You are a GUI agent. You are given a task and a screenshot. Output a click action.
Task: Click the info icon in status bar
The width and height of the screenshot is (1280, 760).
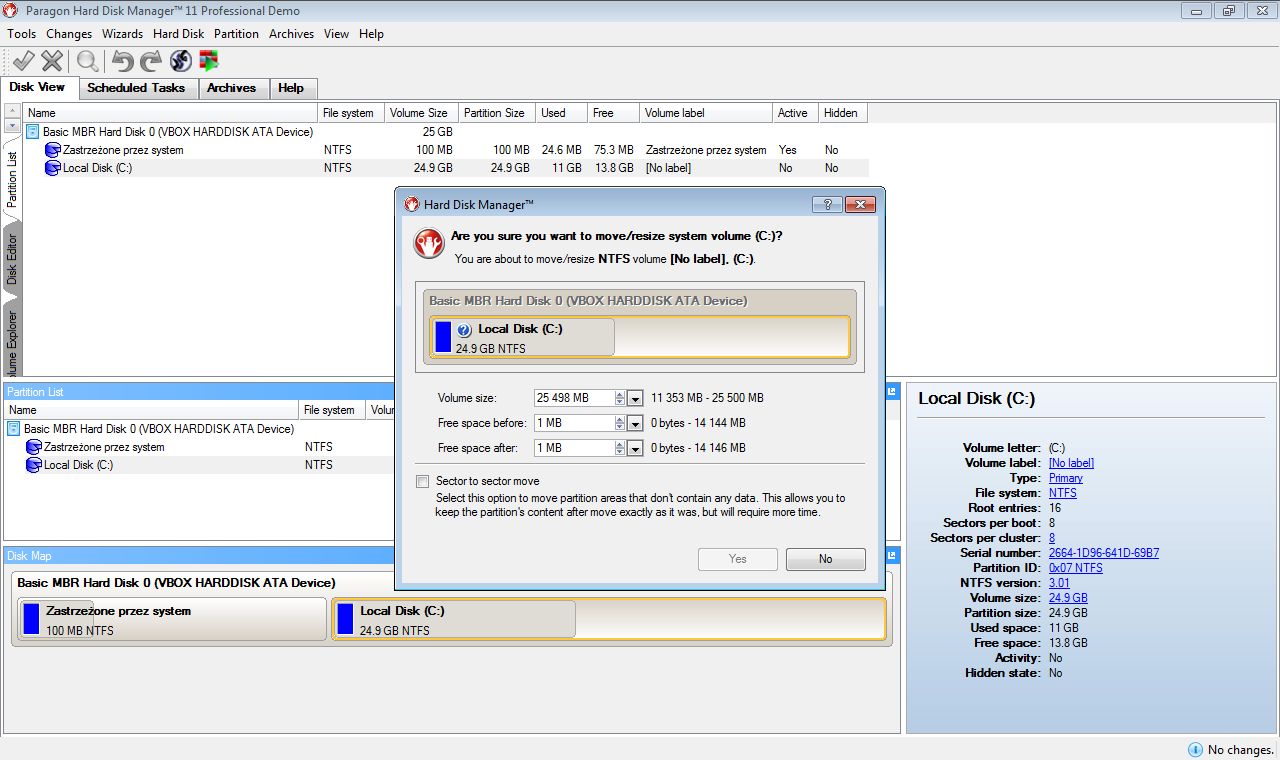pyautogui.click(x=1195, y=749)
